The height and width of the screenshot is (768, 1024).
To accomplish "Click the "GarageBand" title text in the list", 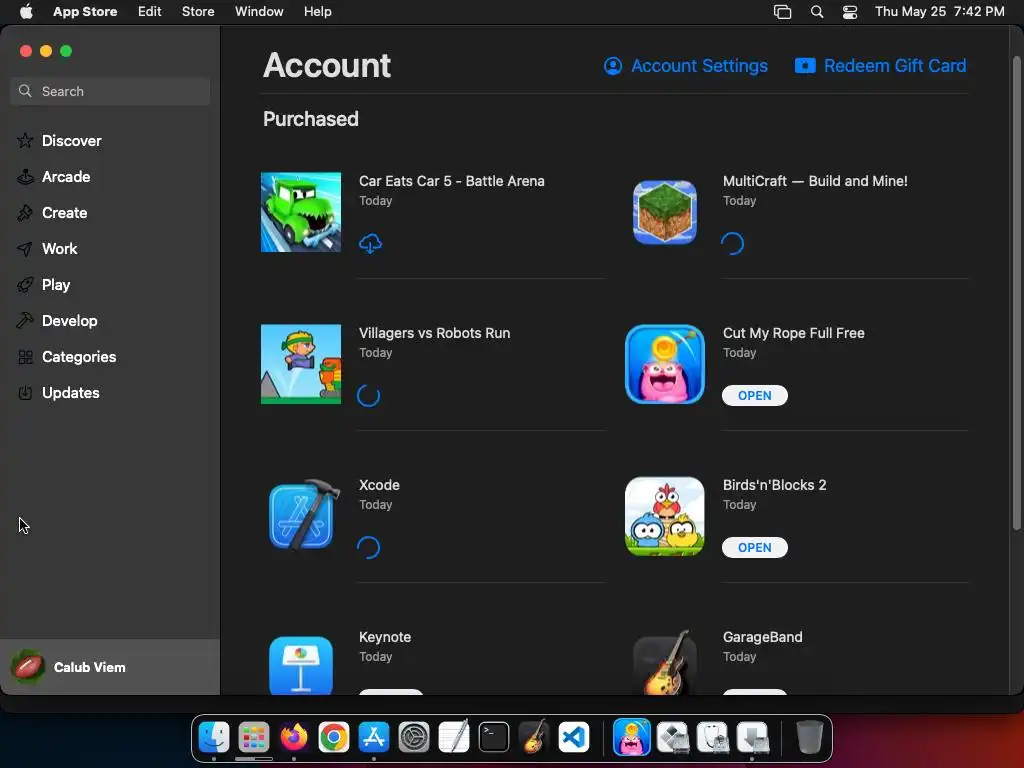I will coord(762,637).
